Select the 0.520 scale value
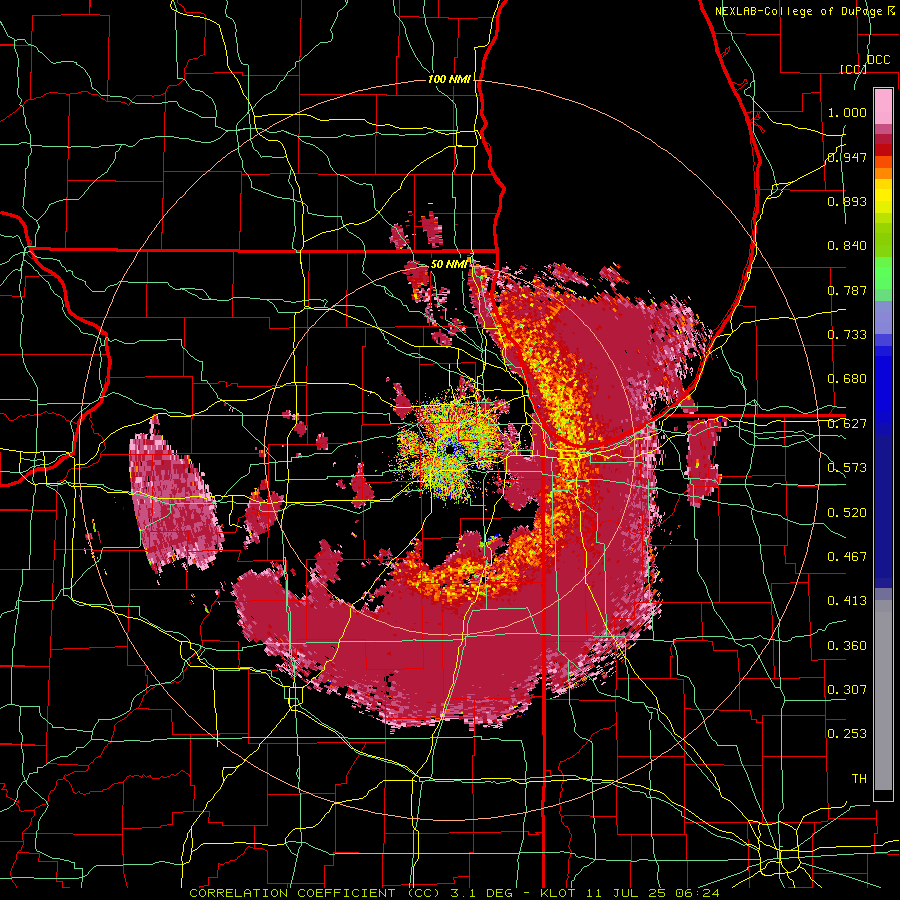The image size is (900, 900). coord(847,513)
